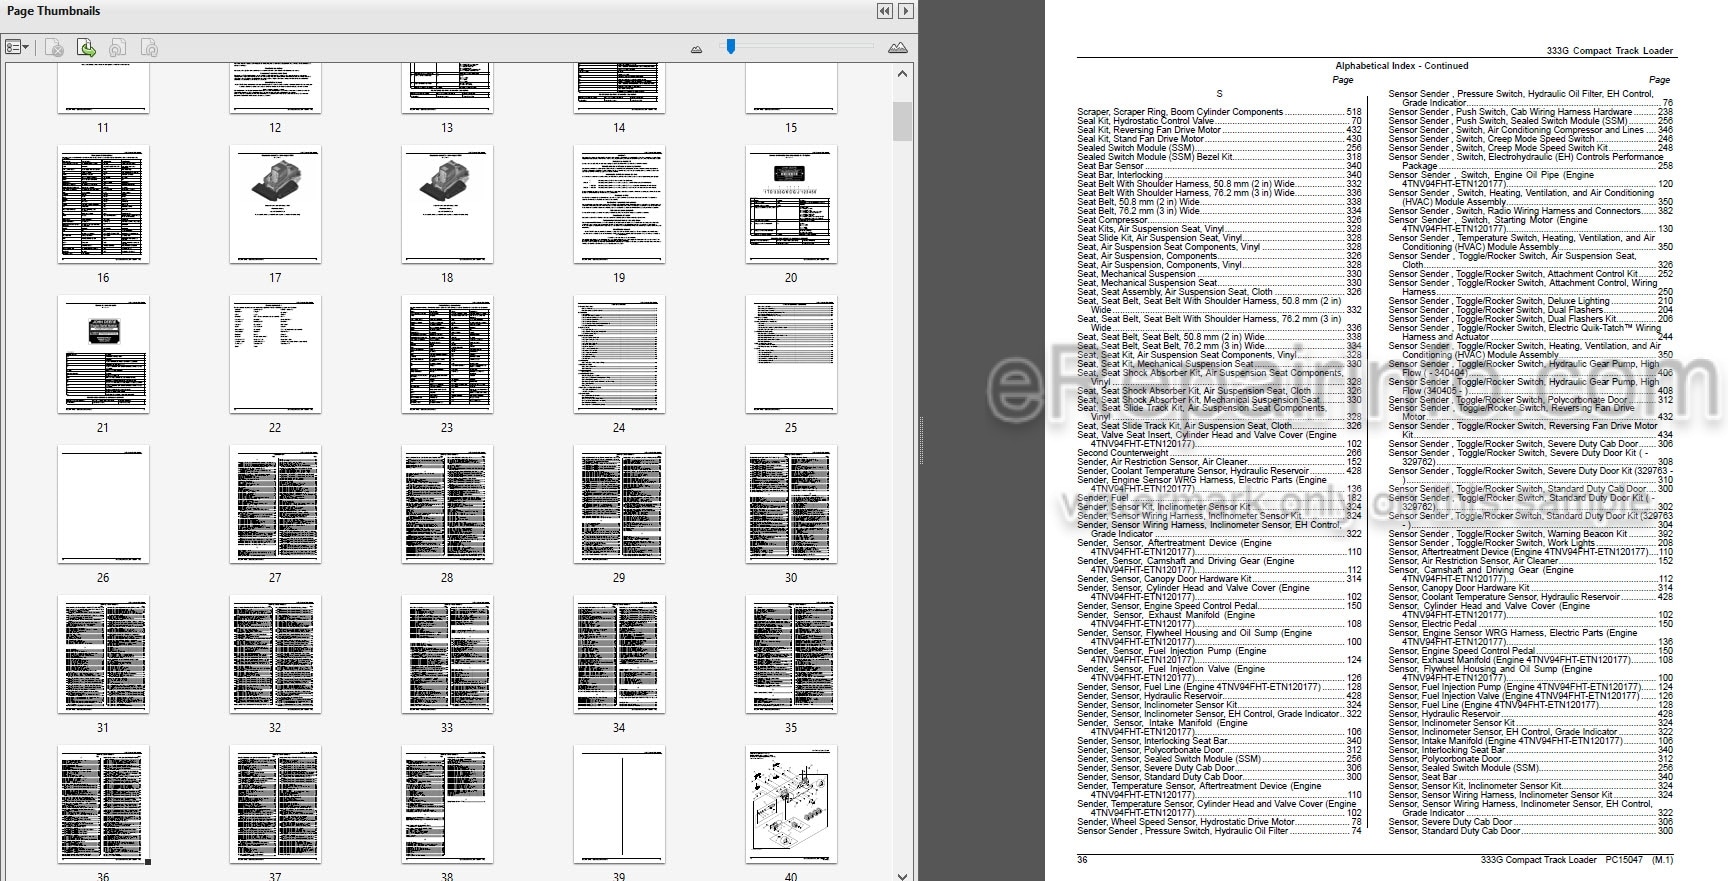Select page 38 thumbnail
This screenshot has height=881, width=1728.
447,804
